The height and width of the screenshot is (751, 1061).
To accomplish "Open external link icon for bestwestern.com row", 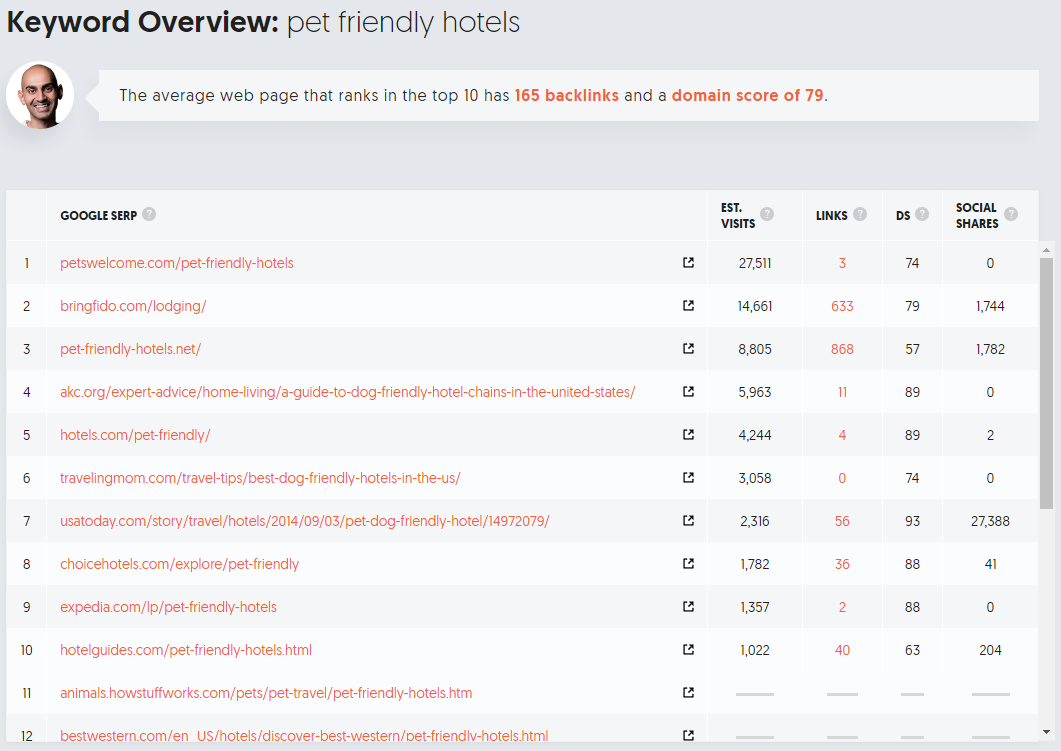I will (688, 735).
